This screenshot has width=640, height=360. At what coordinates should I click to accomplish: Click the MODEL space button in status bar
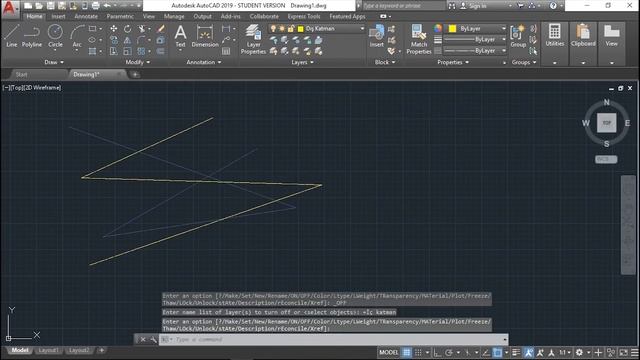tap(388, 352)
